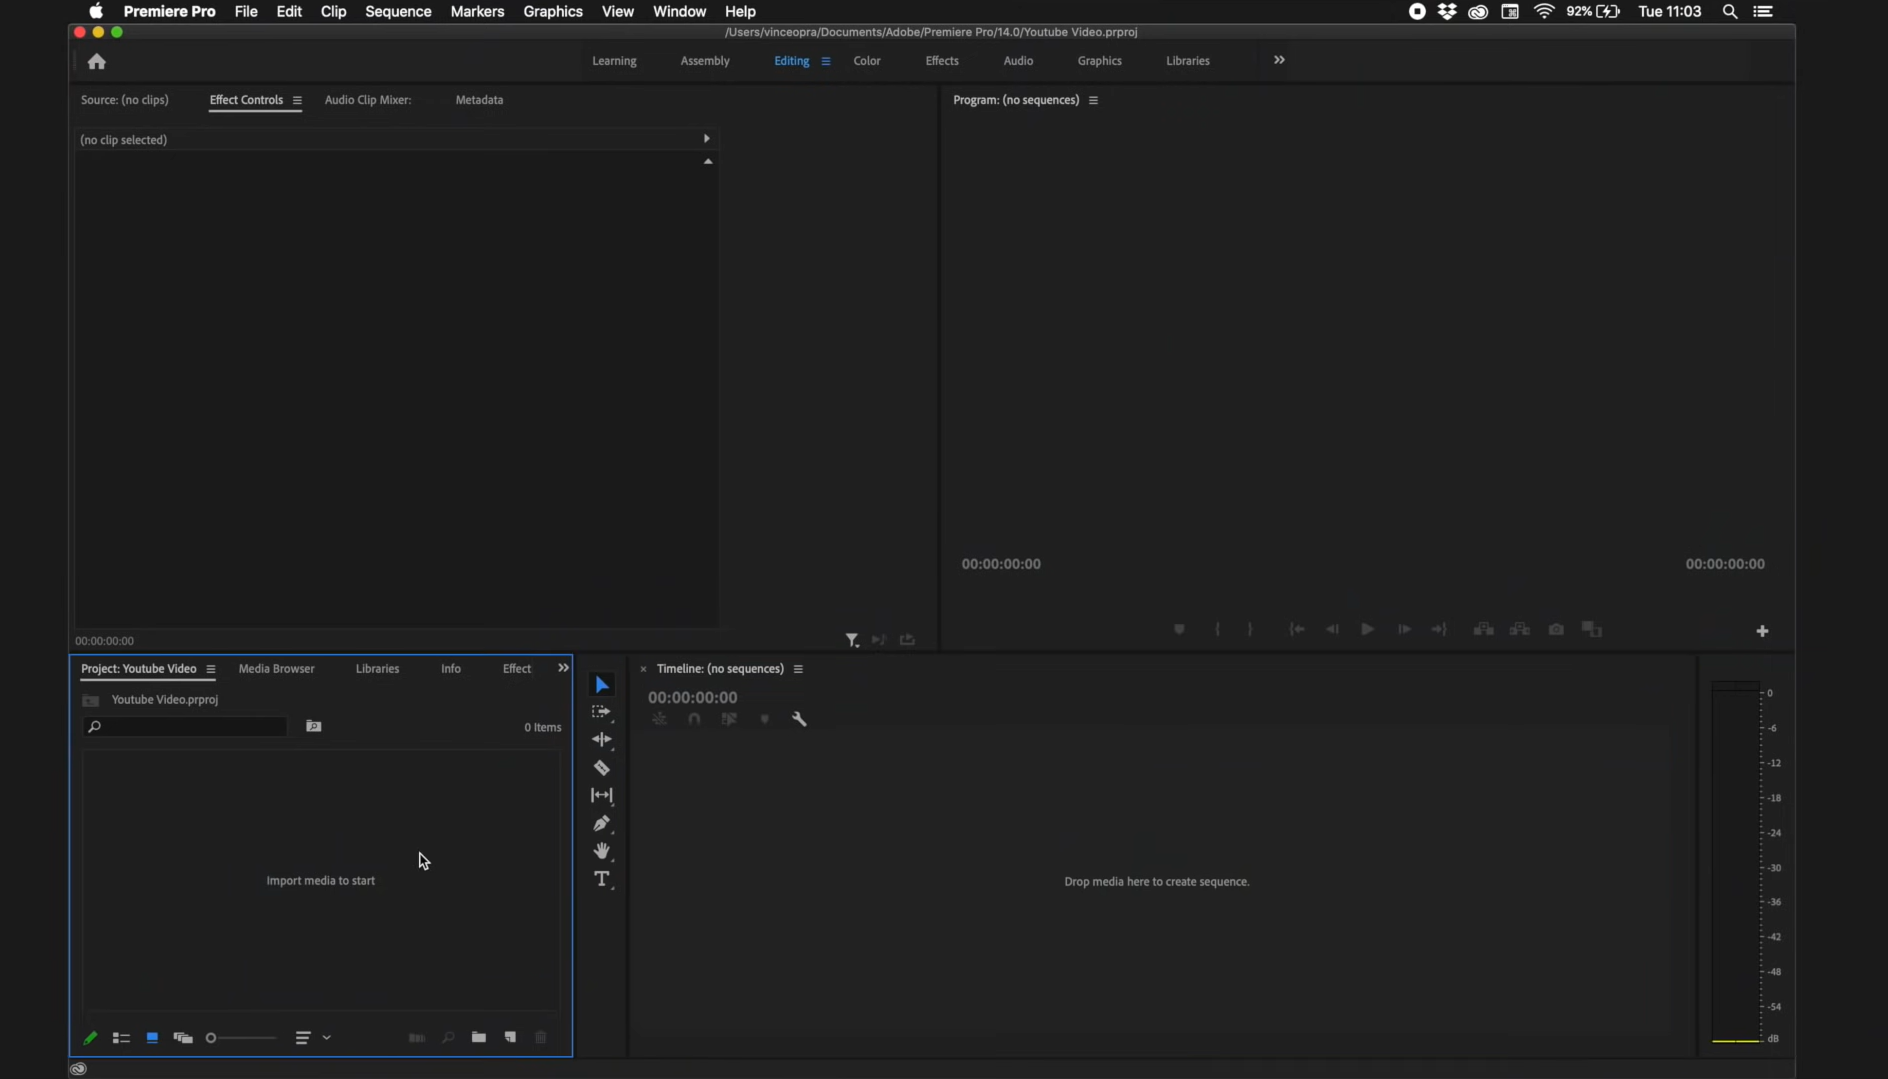Select the Hand tool

tap(601, 851)
